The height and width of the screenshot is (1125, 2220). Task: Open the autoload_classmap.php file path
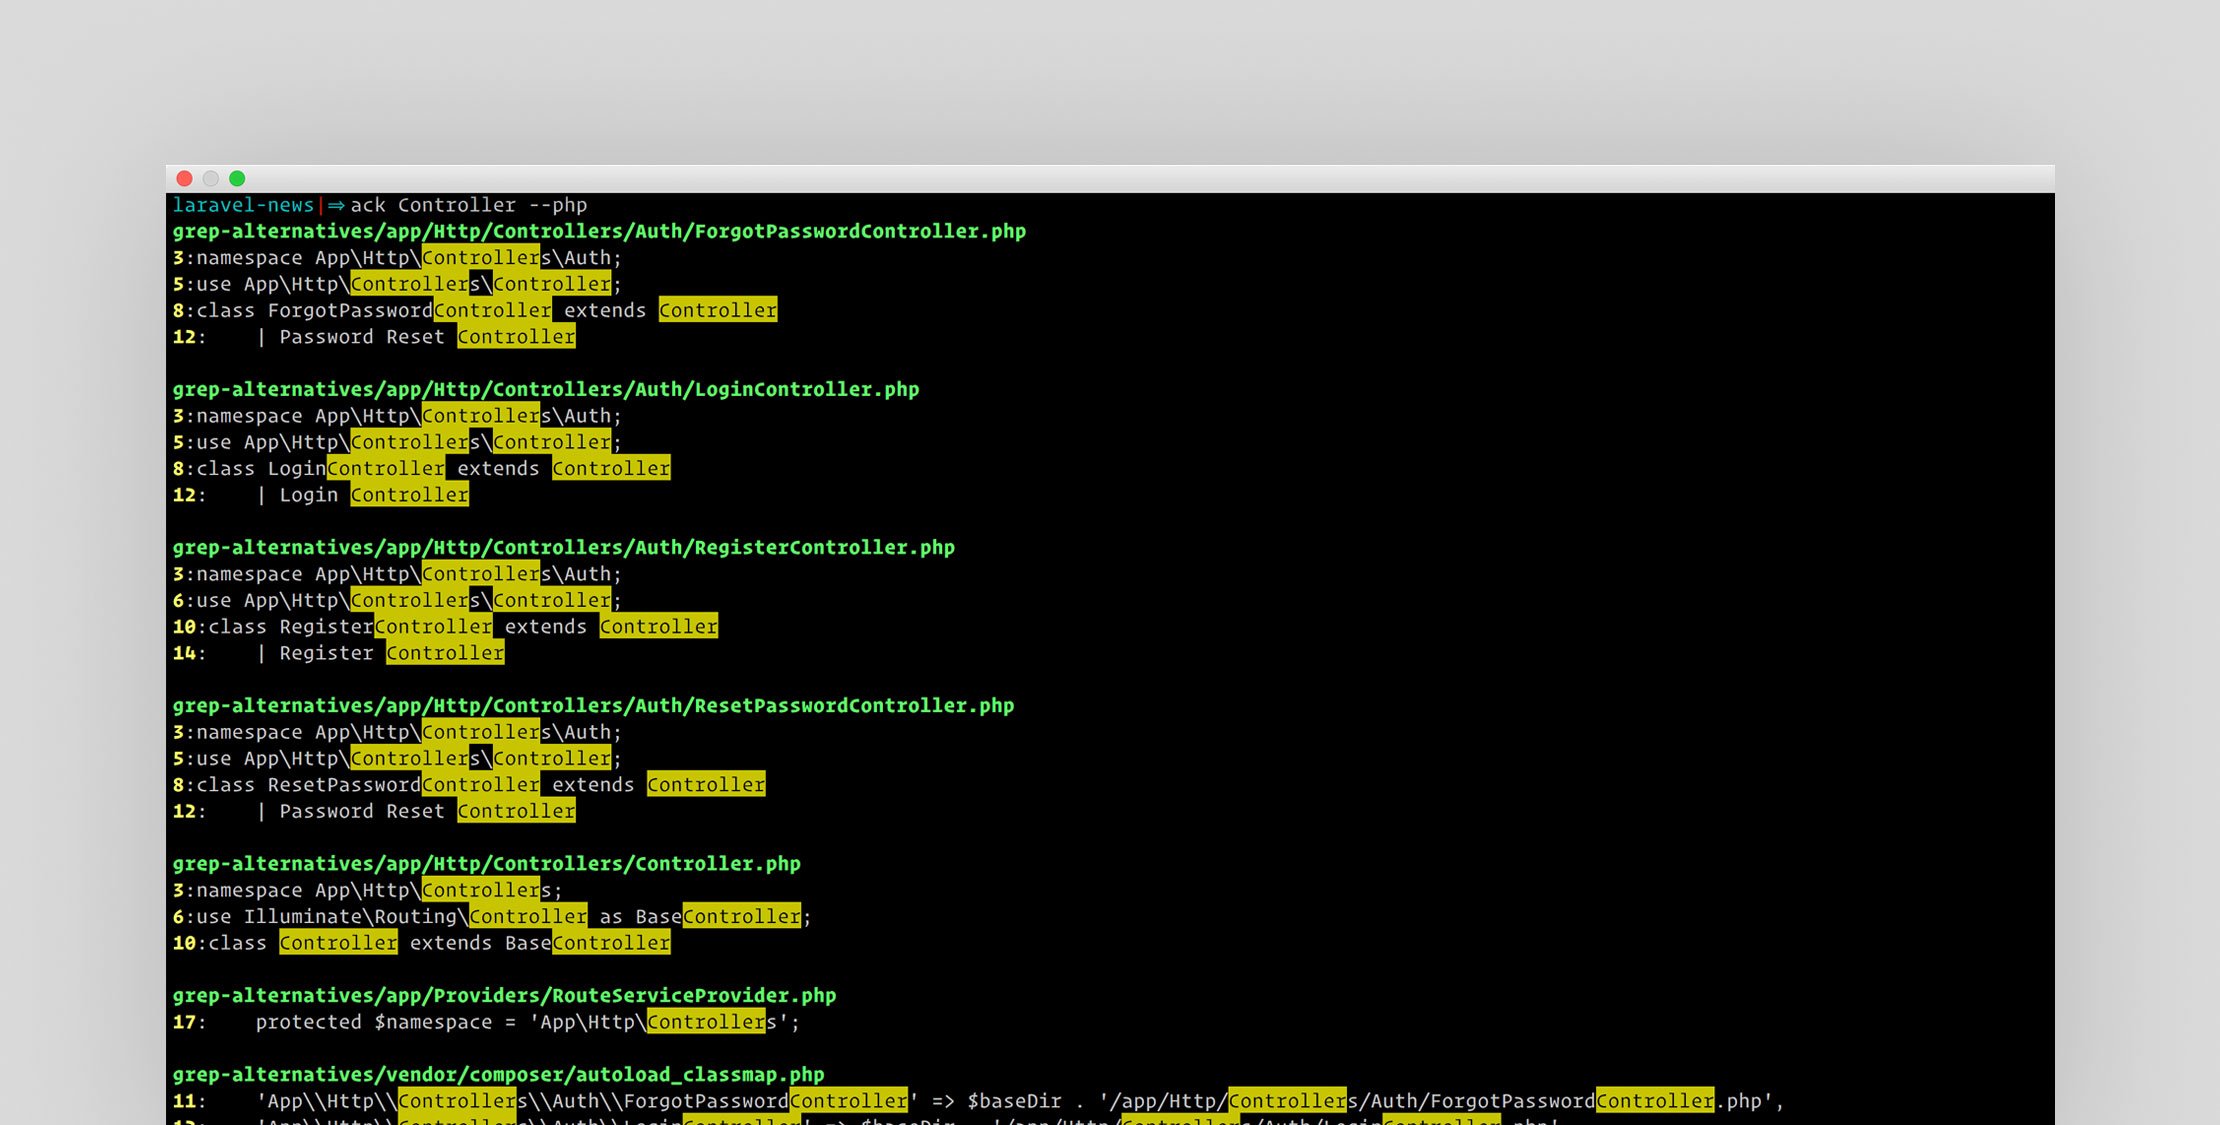[498, 1074]
